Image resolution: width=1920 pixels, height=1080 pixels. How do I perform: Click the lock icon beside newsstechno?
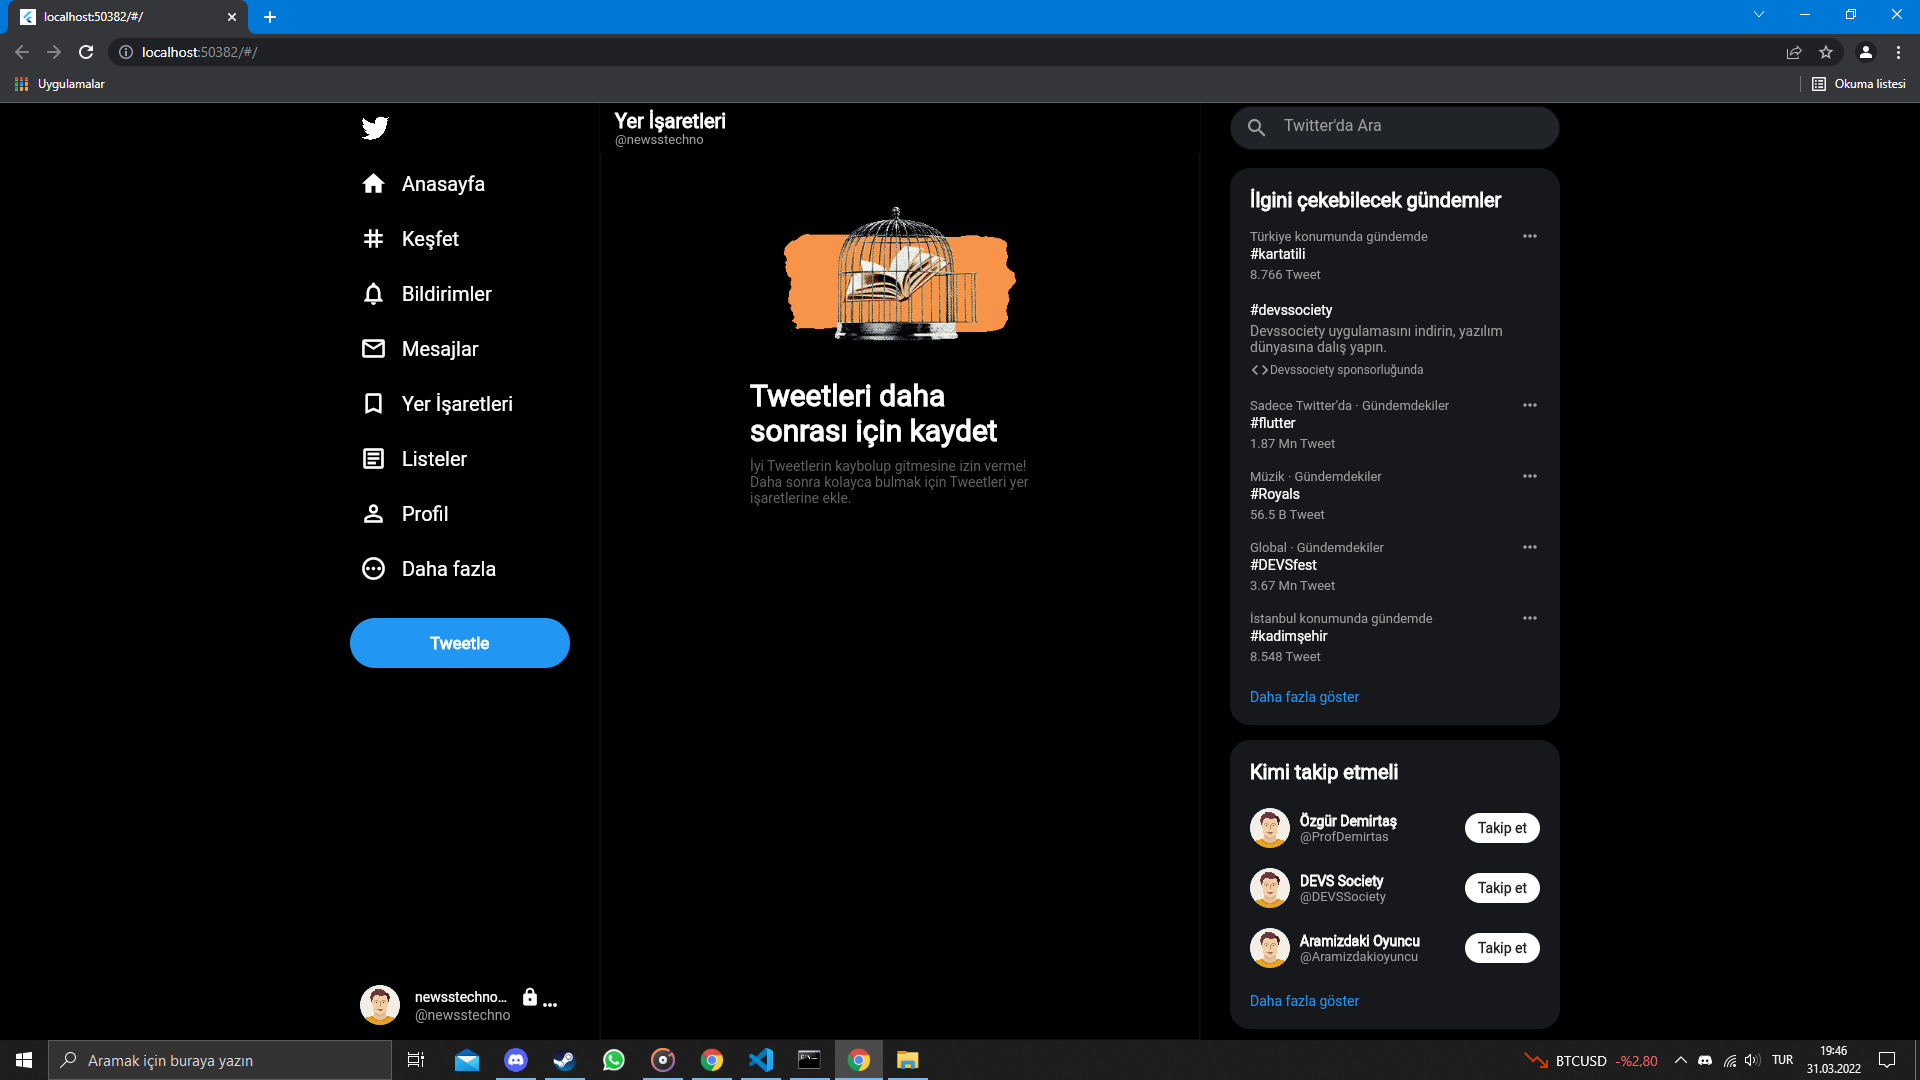(530, 997)
